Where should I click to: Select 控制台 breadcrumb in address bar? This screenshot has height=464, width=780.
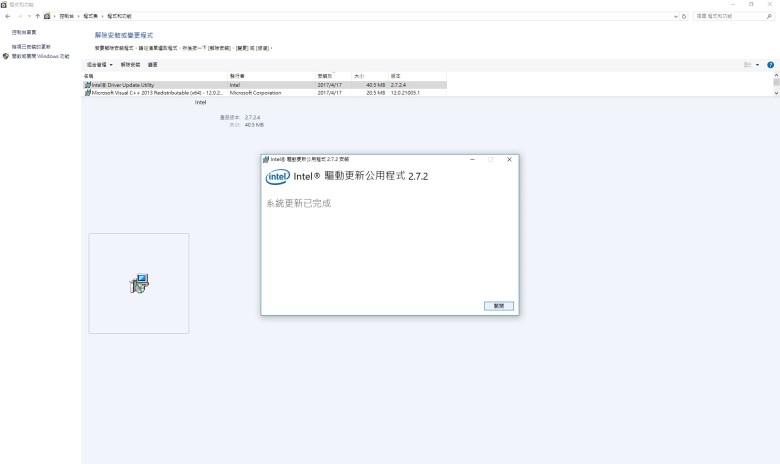pyautogui.click(x=67, y=16)
